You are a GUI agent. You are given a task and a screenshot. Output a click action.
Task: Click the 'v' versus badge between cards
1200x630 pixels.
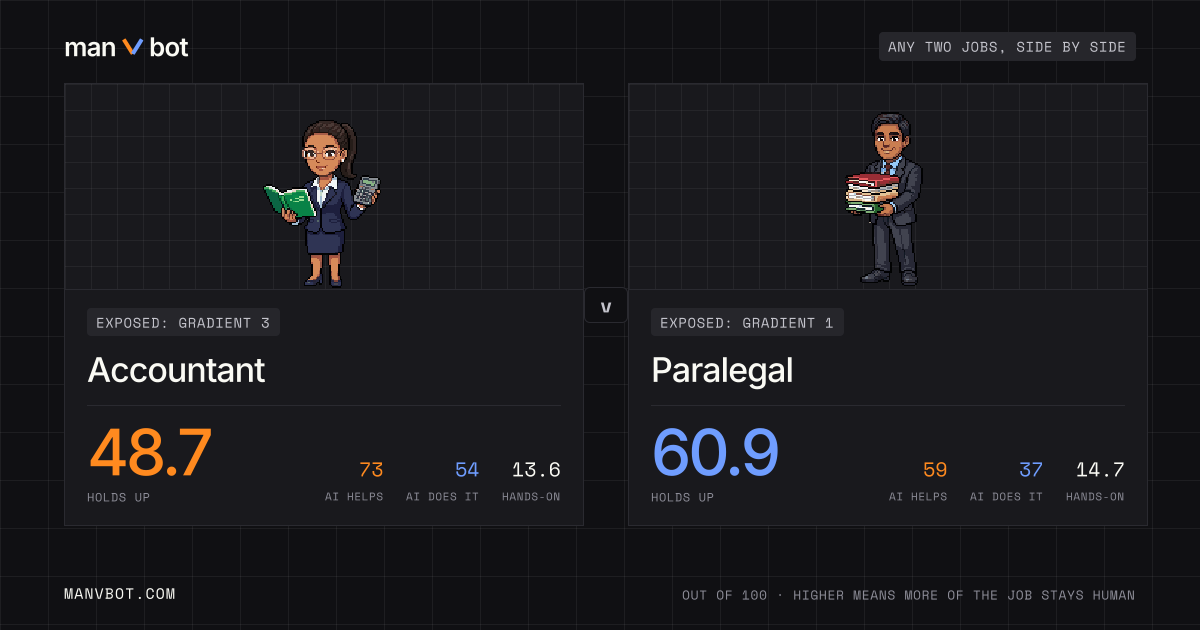pos(605,306)
